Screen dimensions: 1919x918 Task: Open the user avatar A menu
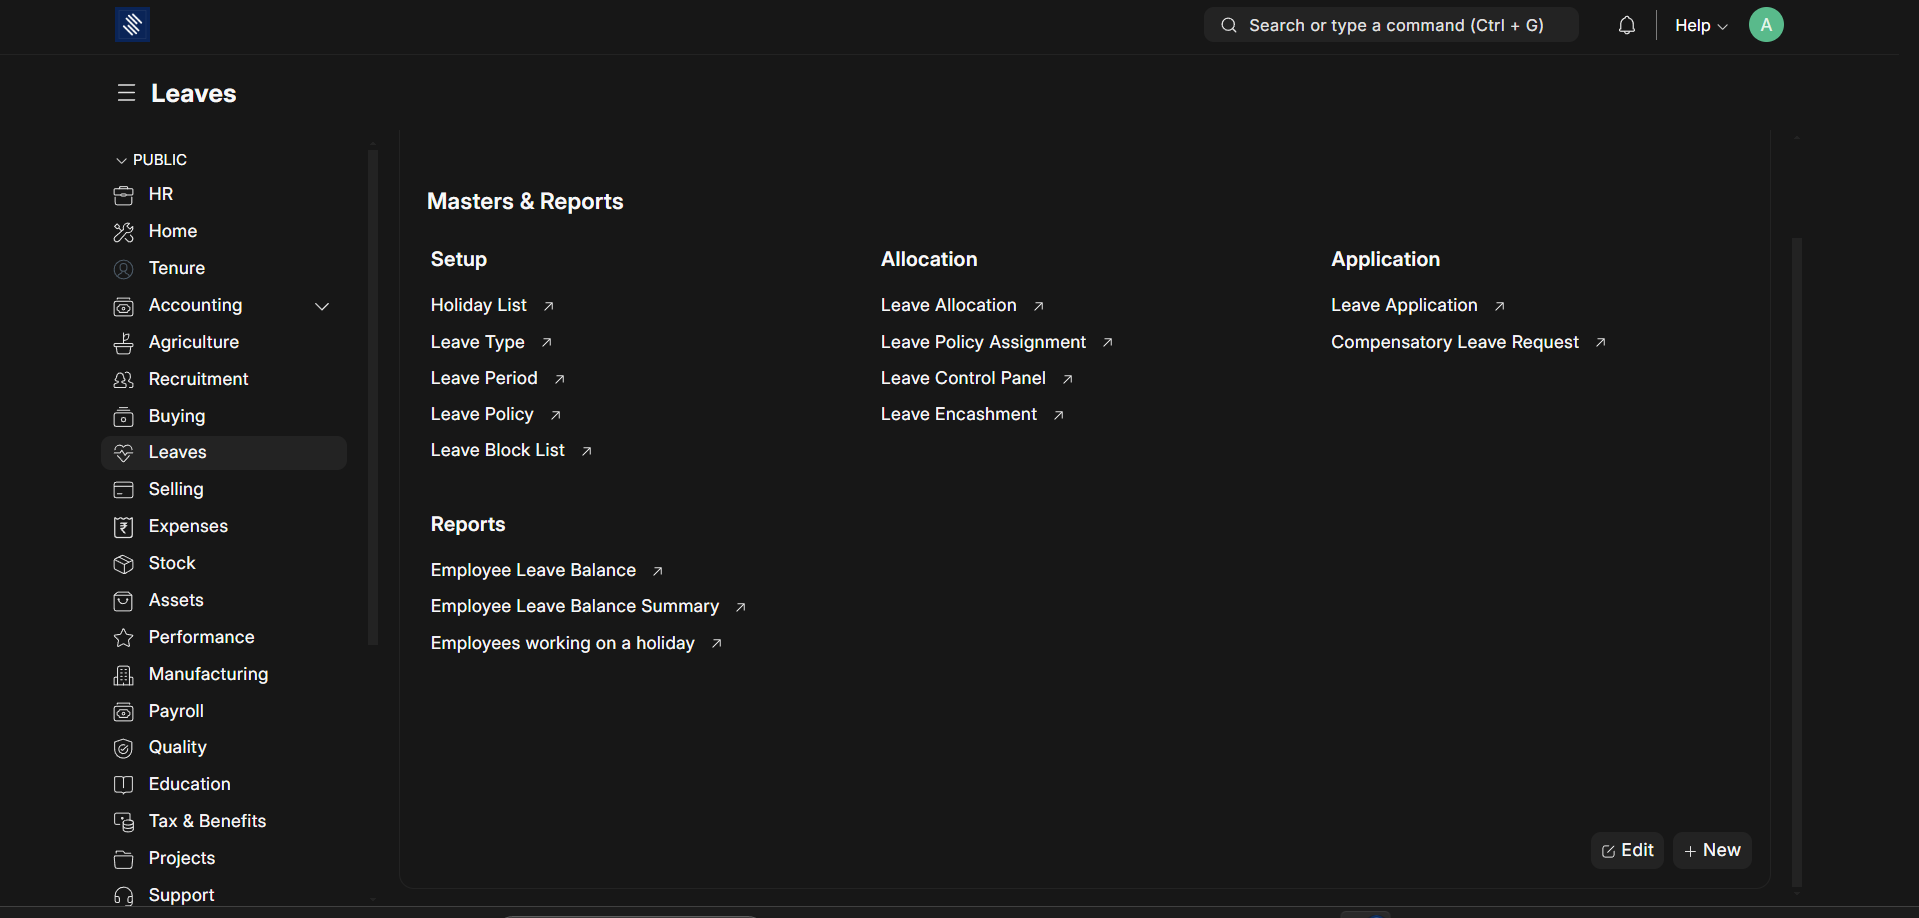(1765, 25)
